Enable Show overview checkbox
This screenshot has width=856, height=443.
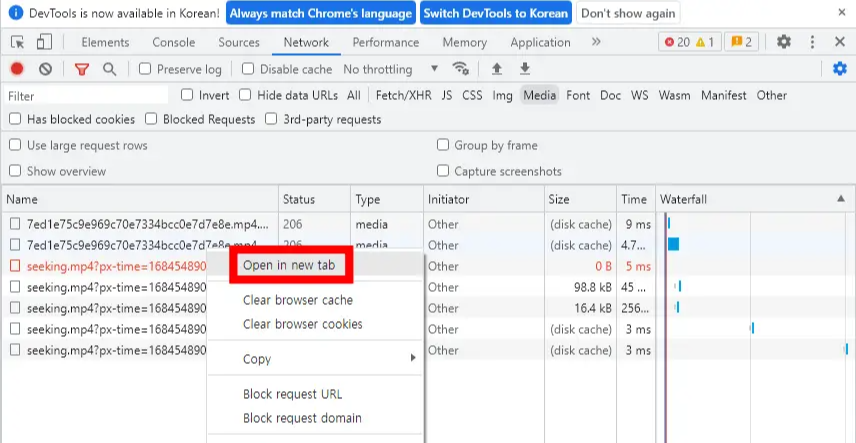[15, 171]
